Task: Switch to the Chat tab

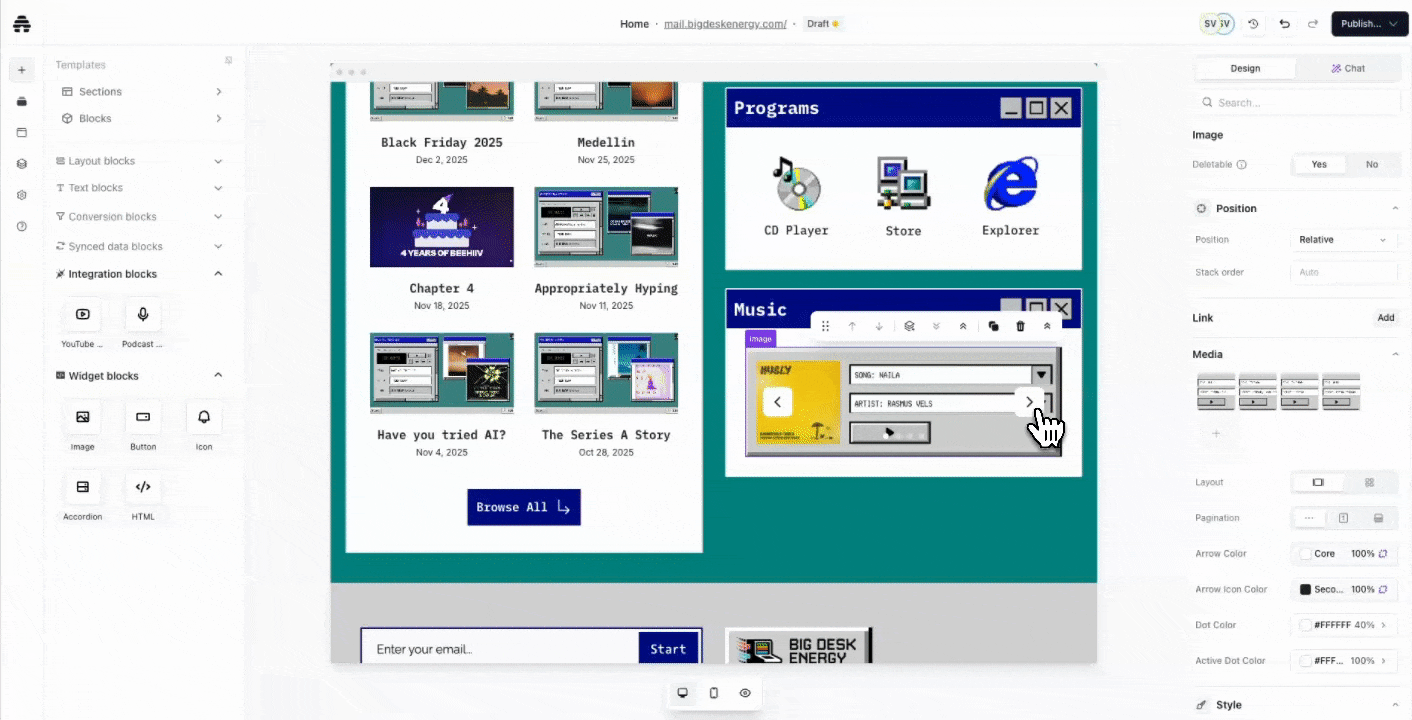Action: coord(1348,68)
